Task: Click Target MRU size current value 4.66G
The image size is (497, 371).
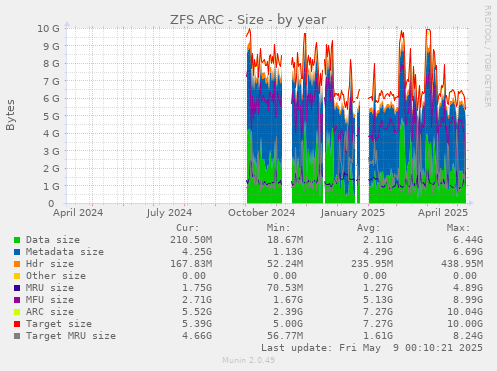Action: pyautogui.click(x=197, y=336)
